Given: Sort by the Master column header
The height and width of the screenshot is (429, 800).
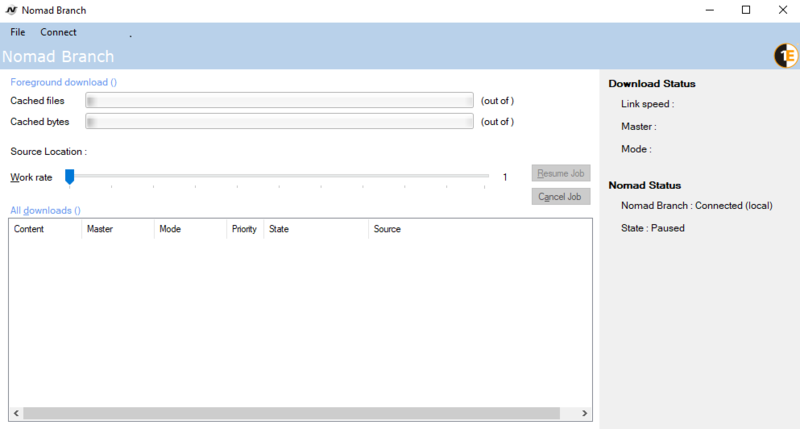Looking at the screenshot, I should click(x=118, y=229).
